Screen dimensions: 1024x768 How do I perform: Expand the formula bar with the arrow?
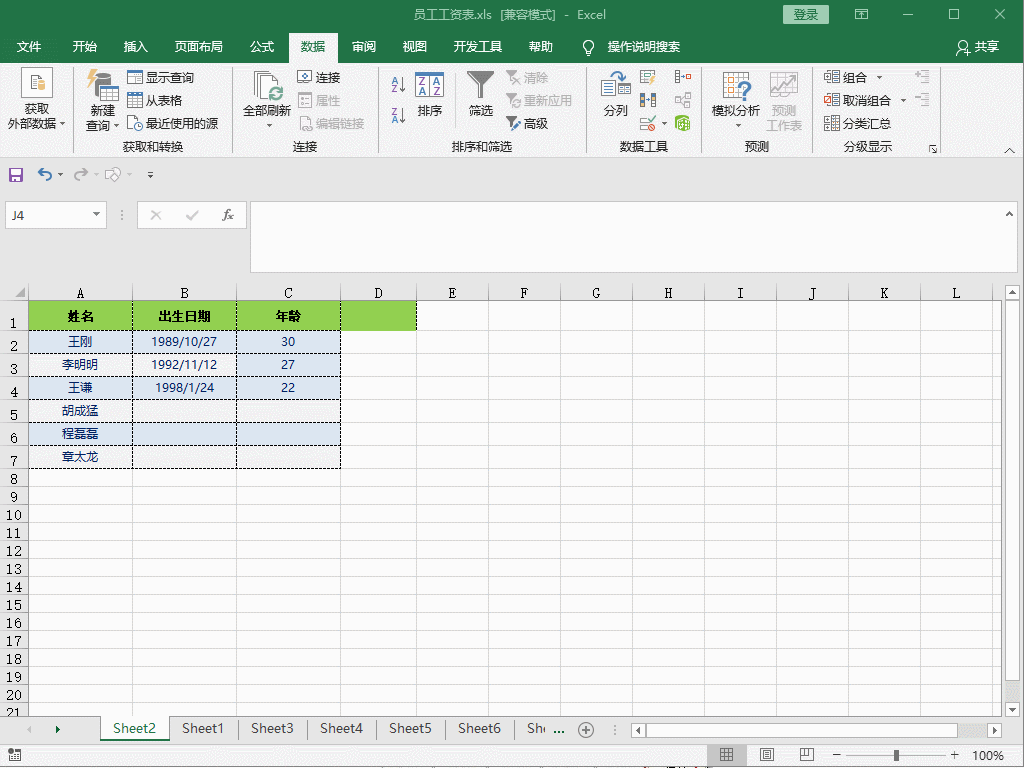click(1009, 214)
